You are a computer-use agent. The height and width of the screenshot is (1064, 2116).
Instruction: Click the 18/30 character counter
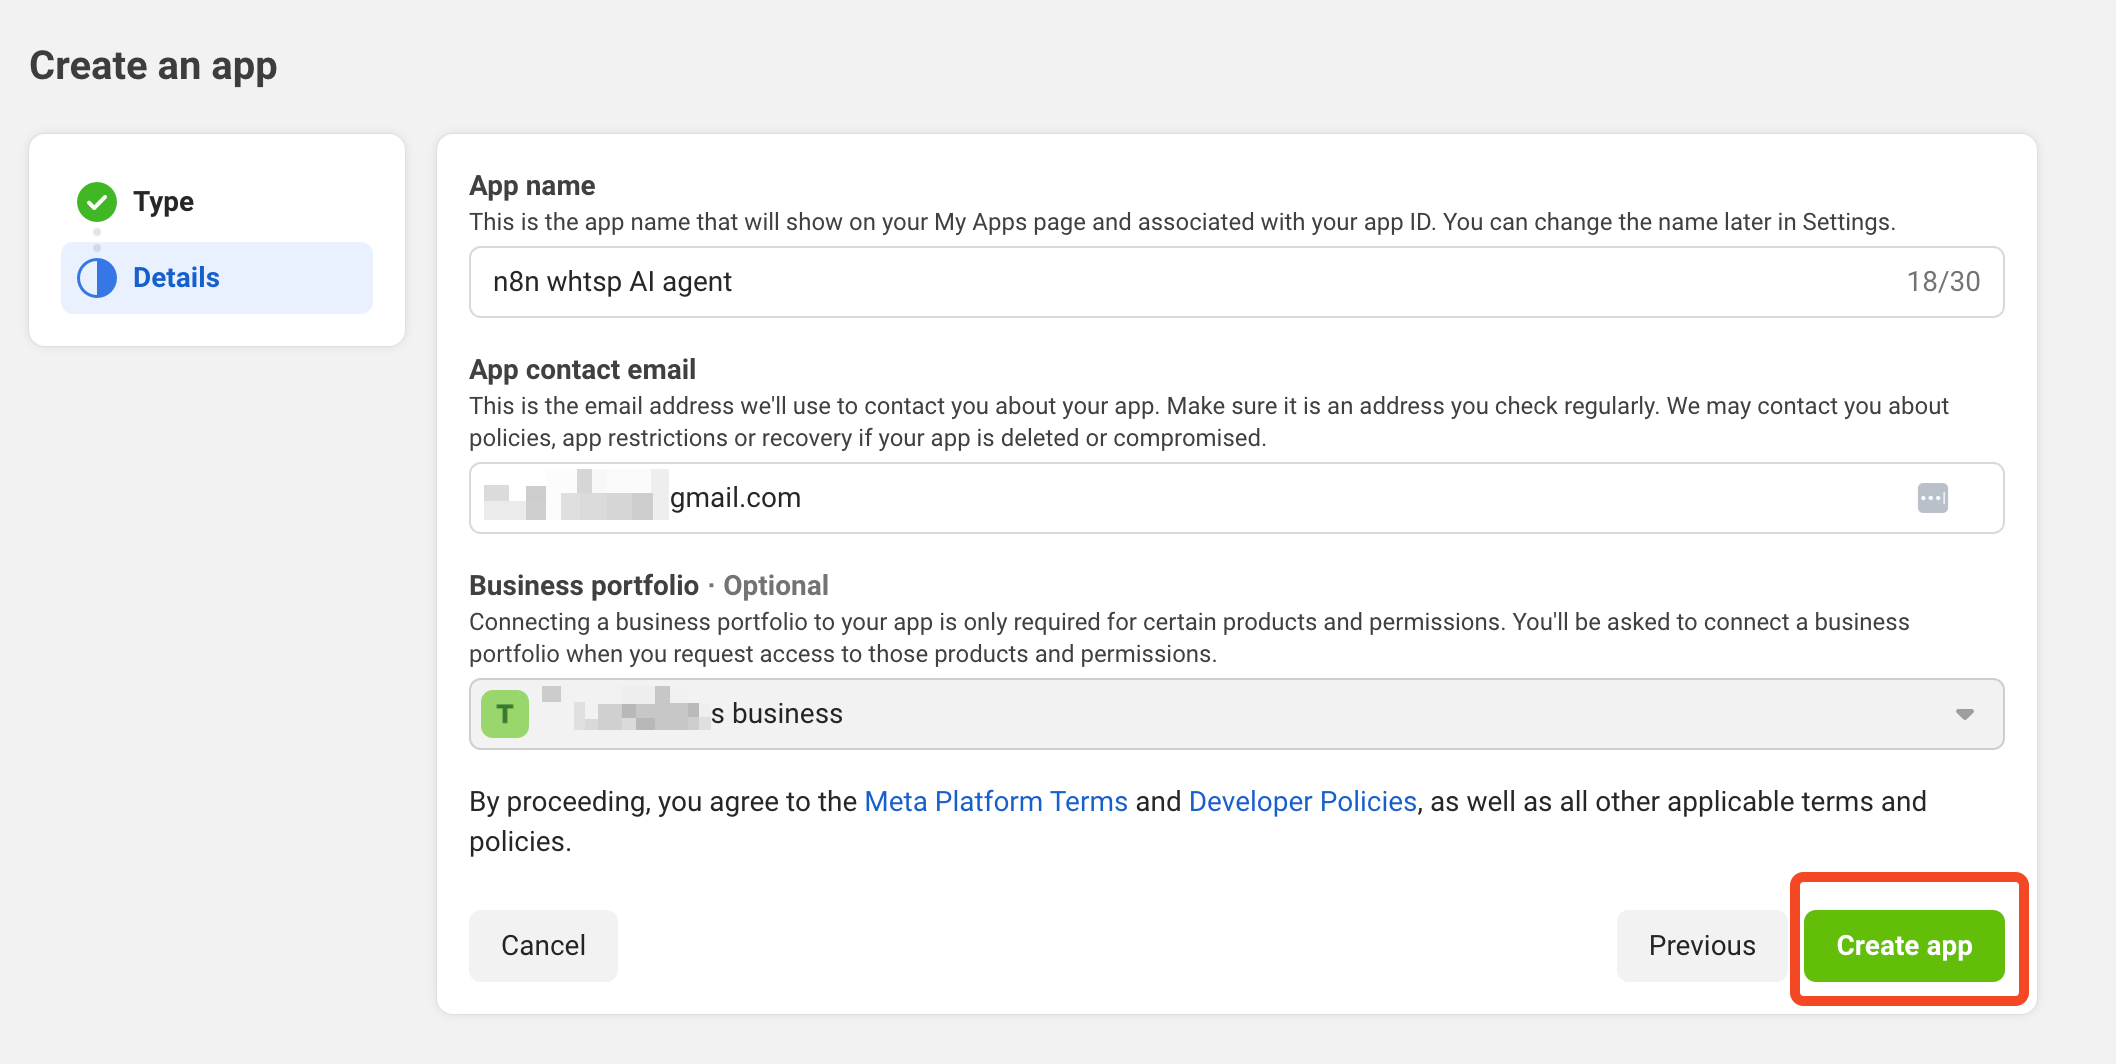[x=1942, y=282]
